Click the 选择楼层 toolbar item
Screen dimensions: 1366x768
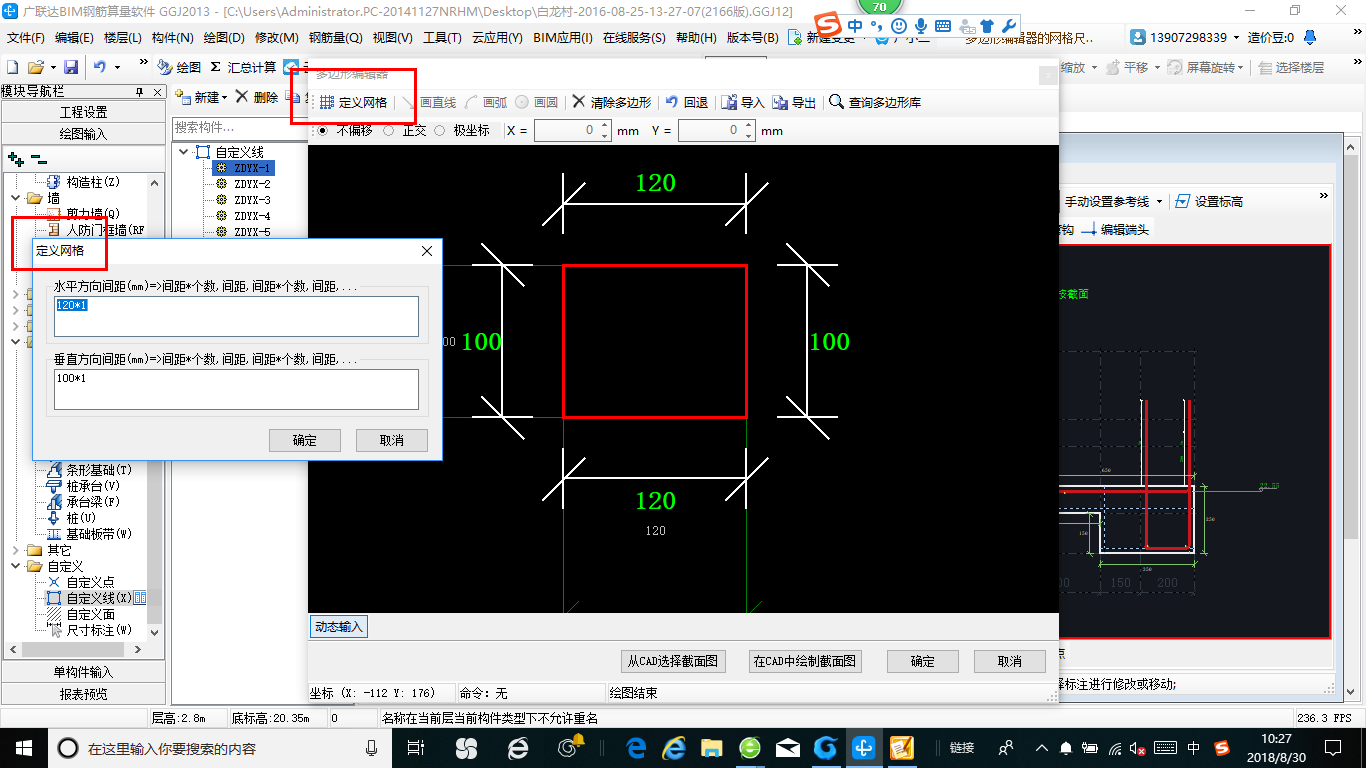[x=1292, y=67]
